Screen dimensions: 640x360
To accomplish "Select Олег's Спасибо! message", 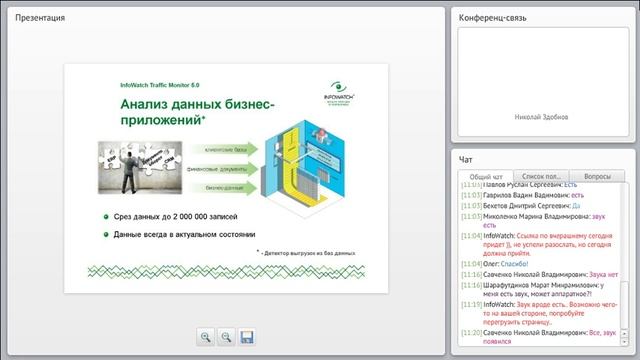I will [x=495, y=264].
